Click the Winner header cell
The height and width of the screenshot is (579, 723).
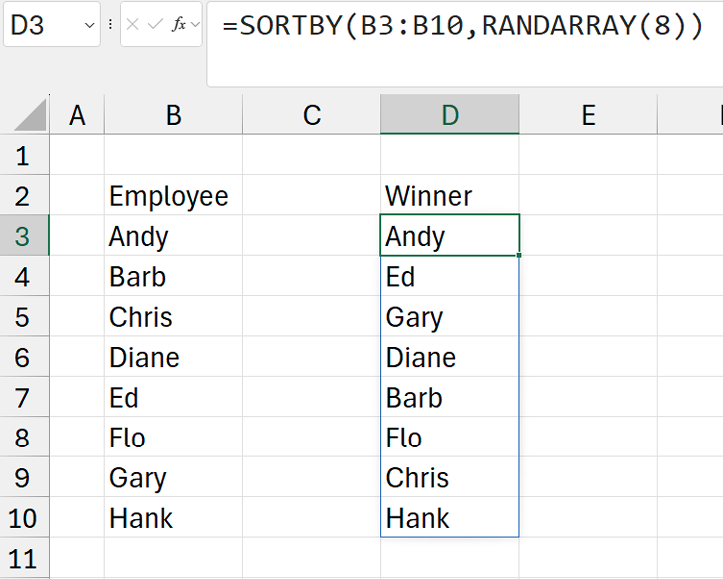click(450, 196)
